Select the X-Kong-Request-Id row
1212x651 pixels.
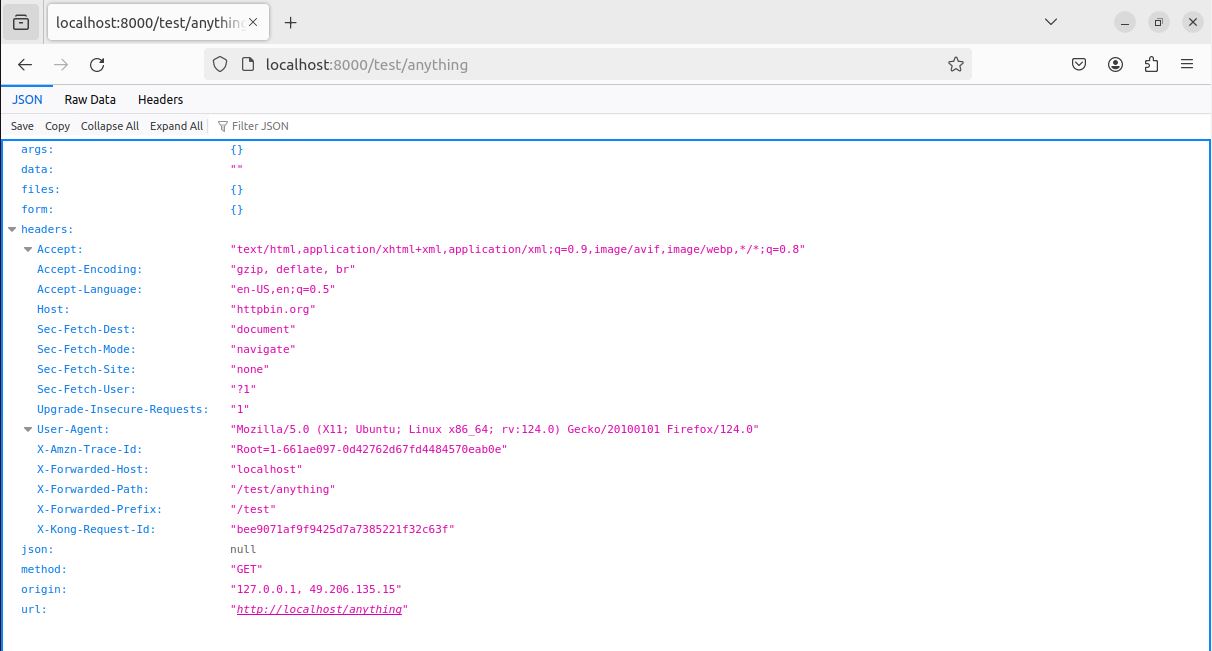tap(606, 529)
